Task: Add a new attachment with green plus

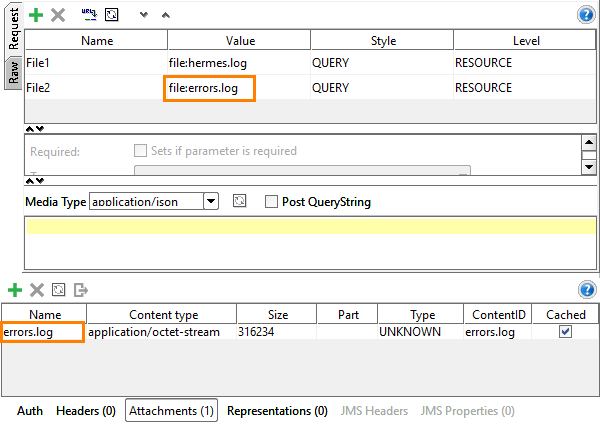Action: [15, 290]
